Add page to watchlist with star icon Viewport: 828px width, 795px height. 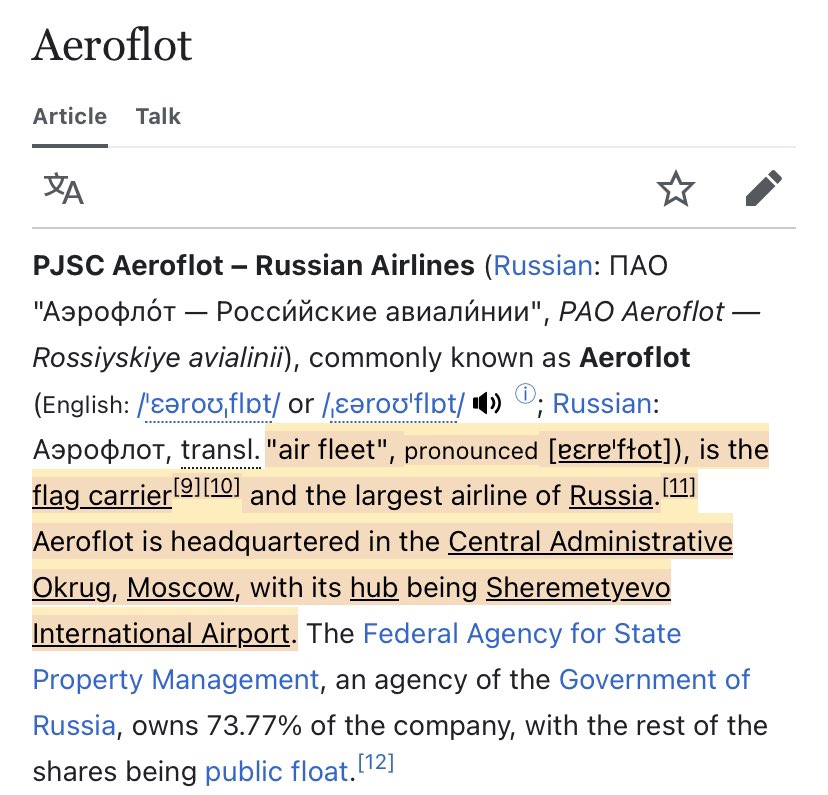[x=675, y=188]
